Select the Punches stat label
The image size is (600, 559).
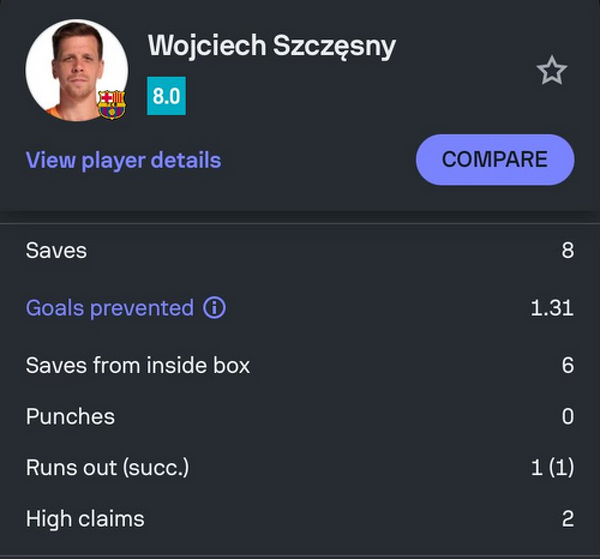[x=70, y=416]
